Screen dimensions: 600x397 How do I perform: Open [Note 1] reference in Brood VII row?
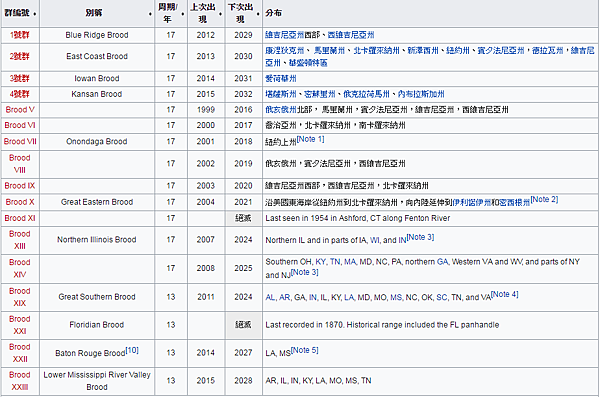click(x=310, y=139)
